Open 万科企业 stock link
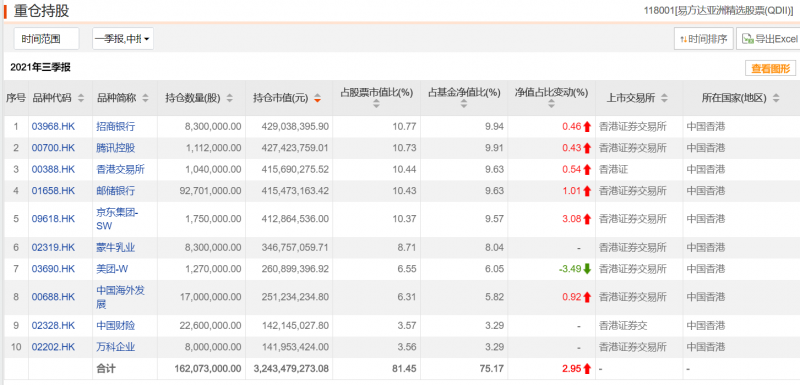The width and height of the screenshot is (800, 385). click(x=116, y=347)
